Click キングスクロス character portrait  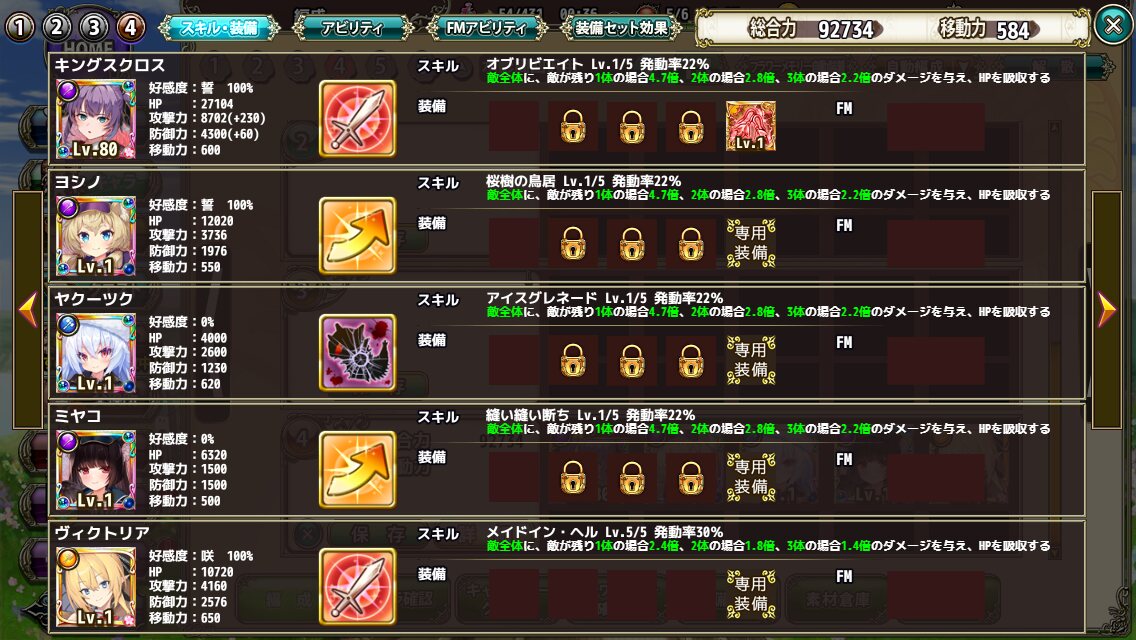click(x=96, y=120)
